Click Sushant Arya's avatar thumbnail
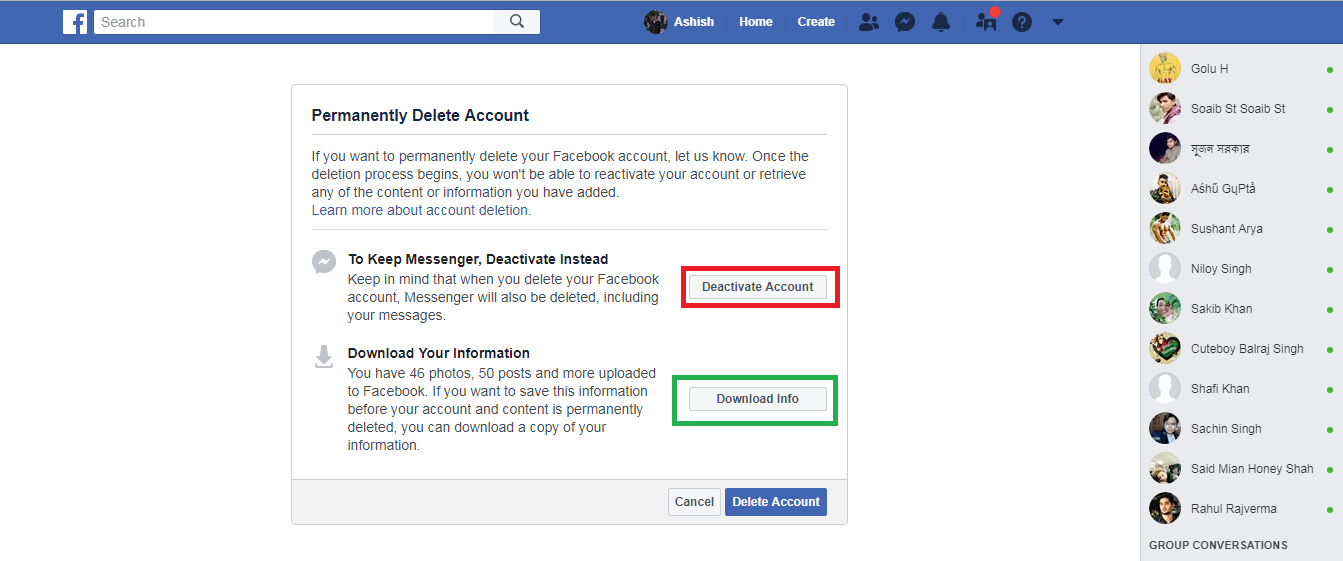The height and width of the screenshot is (561, 1343). pos(1165,229)
